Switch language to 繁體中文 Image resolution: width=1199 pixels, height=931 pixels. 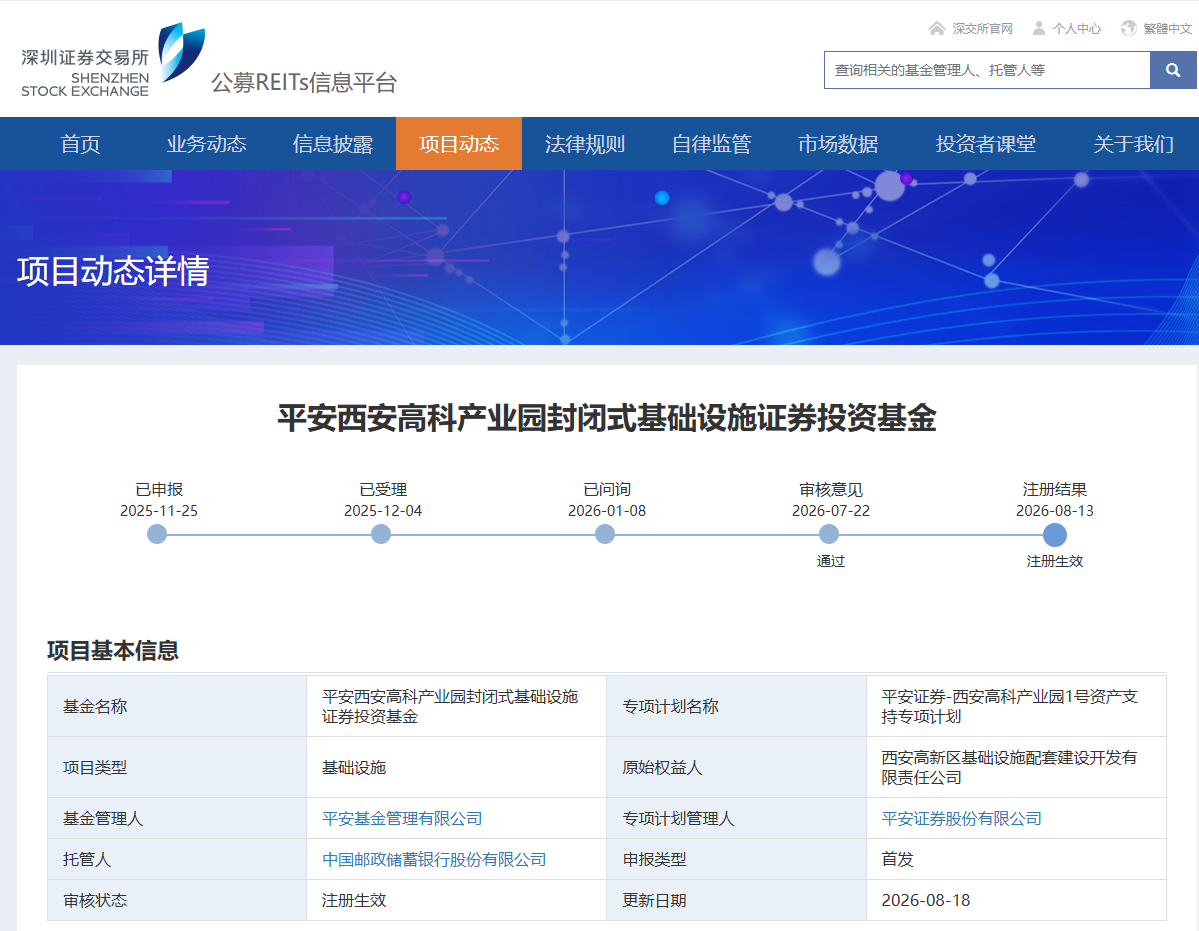click(1167, 28)
